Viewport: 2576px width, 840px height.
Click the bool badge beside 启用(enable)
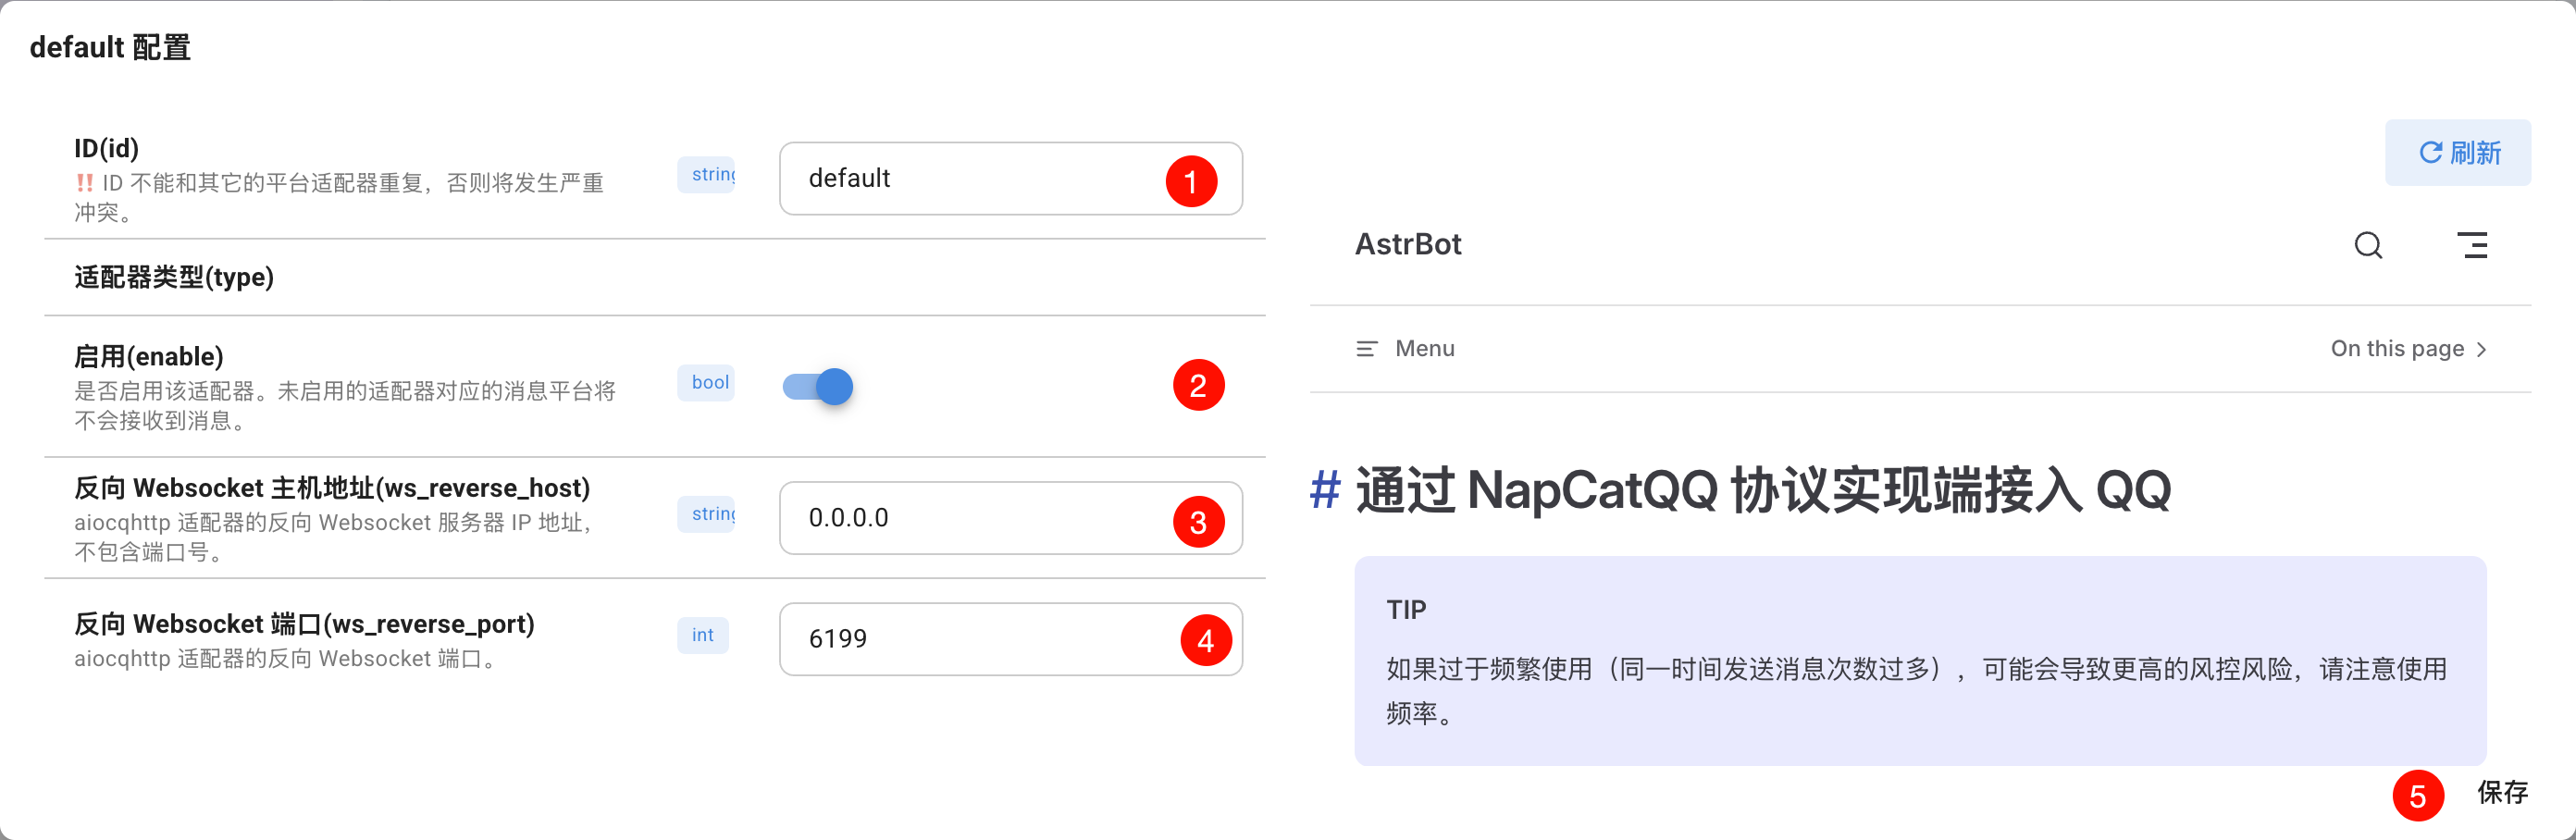706,382
